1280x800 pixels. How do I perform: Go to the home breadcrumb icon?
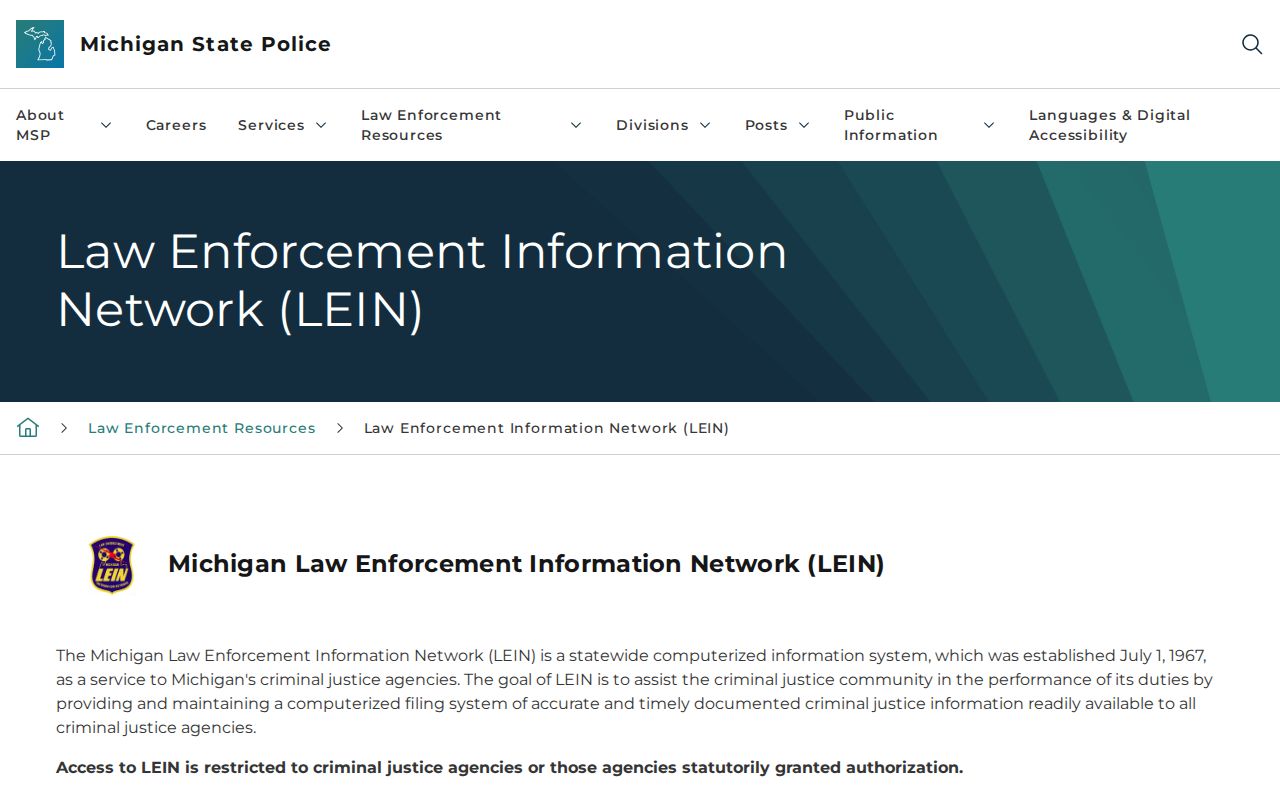pos(28,428)
